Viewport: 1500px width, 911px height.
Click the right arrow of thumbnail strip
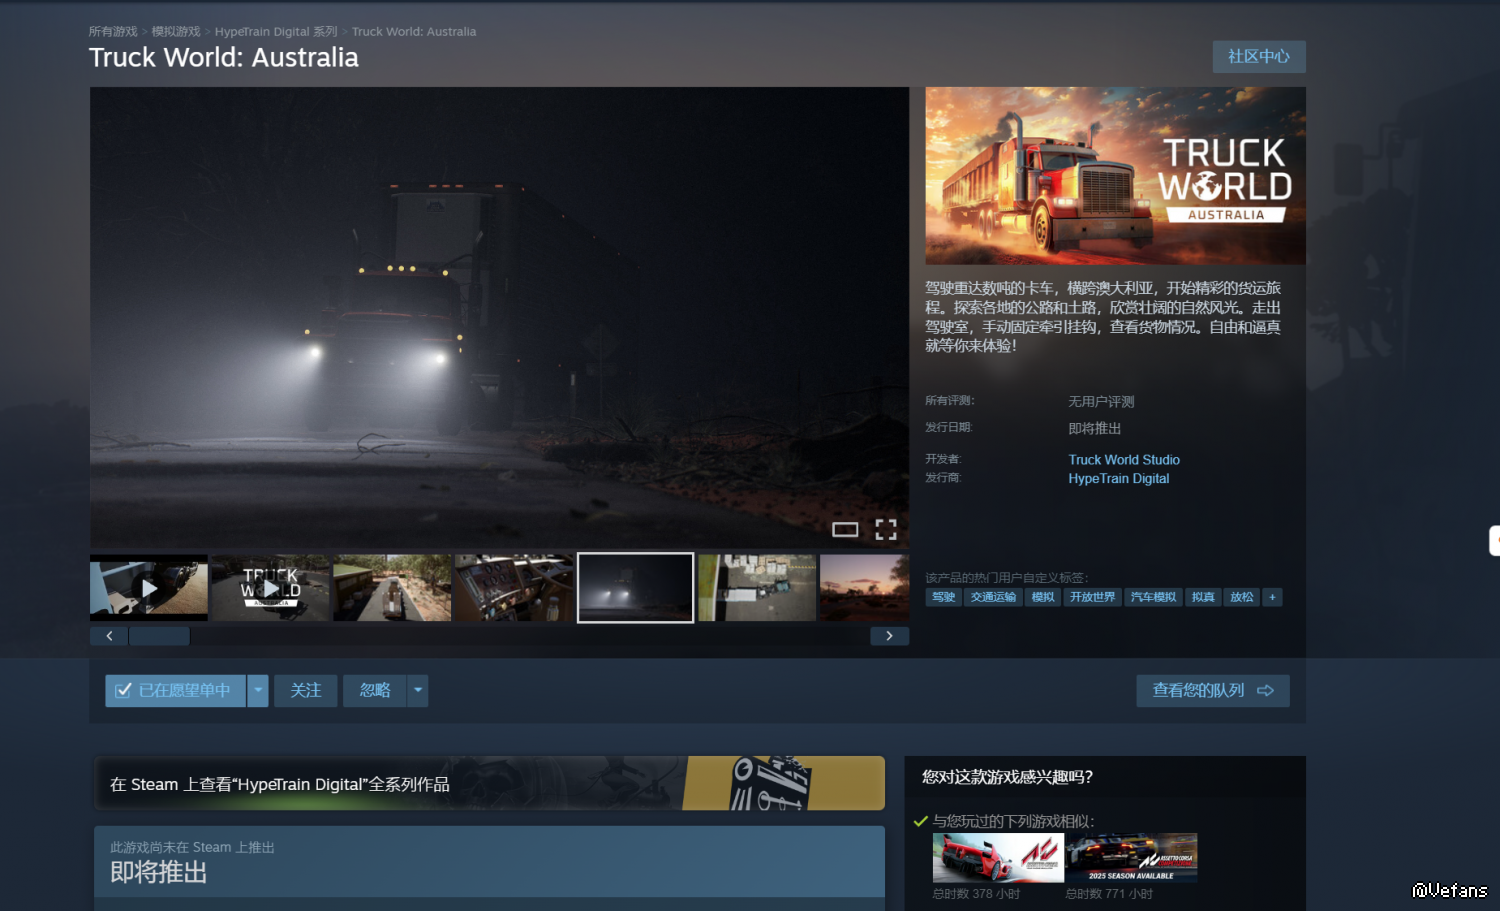[889, 636]
